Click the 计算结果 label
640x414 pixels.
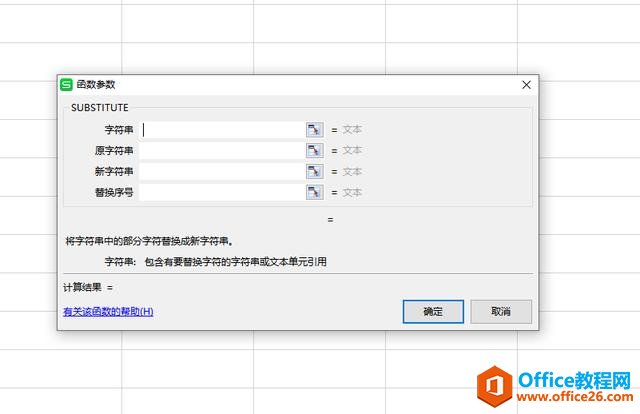tap(82, 287)
